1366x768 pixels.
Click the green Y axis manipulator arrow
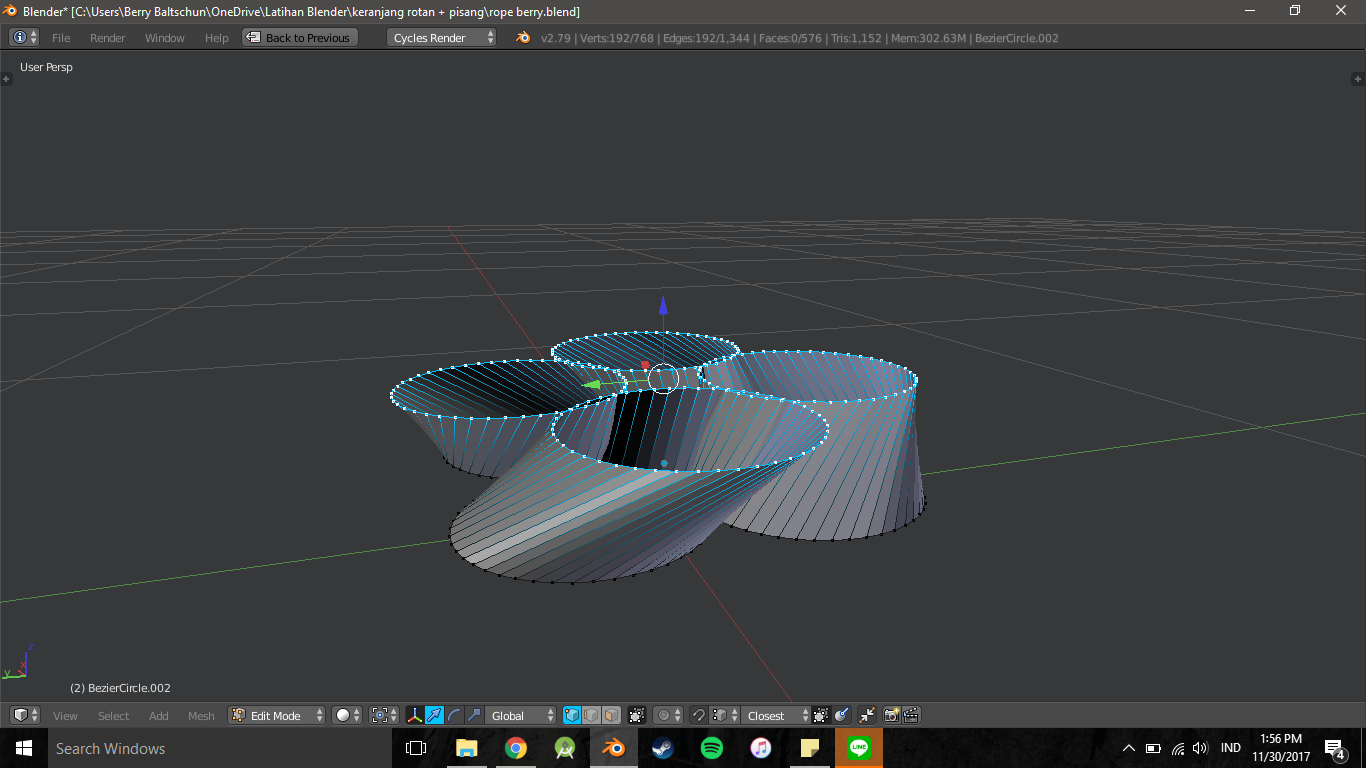[593, 383]
